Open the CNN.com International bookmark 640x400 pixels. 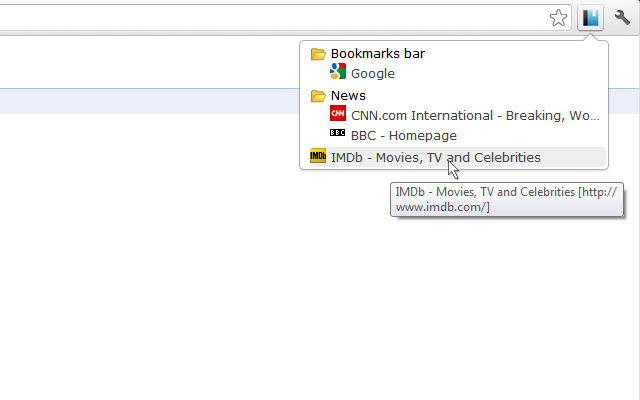click(475, 116)
